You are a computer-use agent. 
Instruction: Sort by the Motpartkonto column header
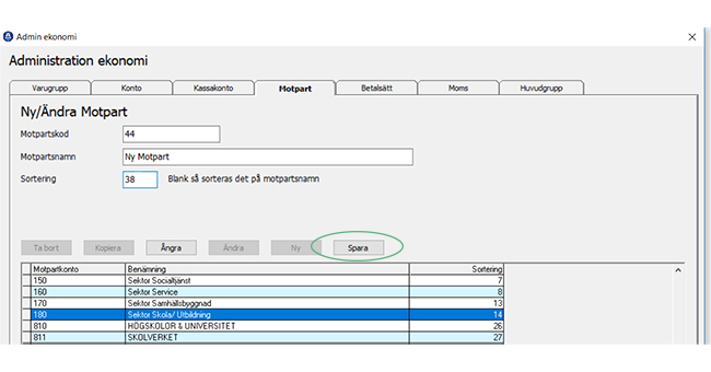[x=78, y=269]
